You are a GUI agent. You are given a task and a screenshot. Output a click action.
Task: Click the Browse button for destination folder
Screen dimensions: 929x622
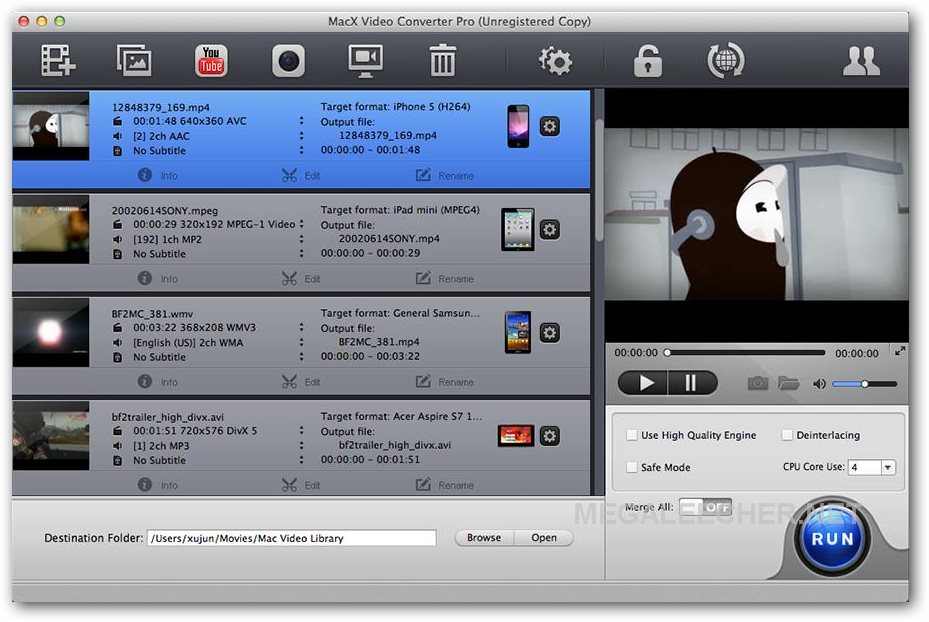(484, 537)
